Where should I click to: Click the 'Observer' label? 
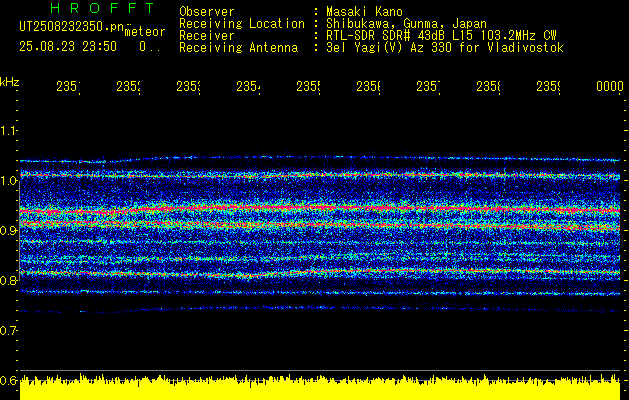click(207, 12)
